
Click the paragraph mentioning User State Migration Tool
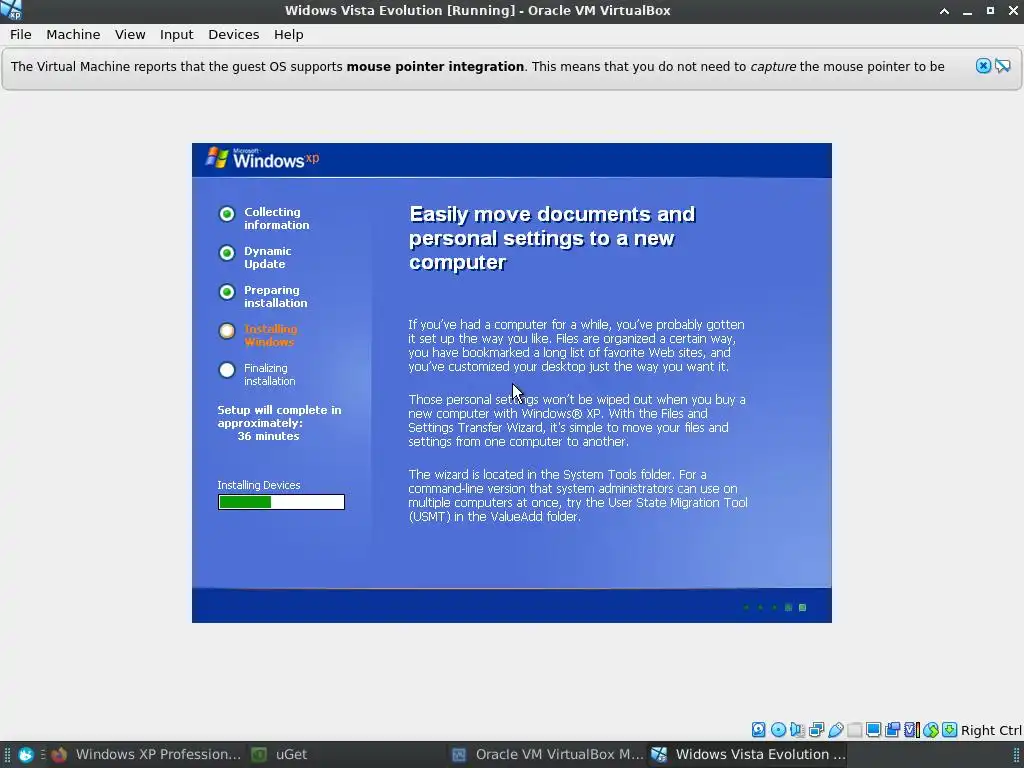pos(578,496)
